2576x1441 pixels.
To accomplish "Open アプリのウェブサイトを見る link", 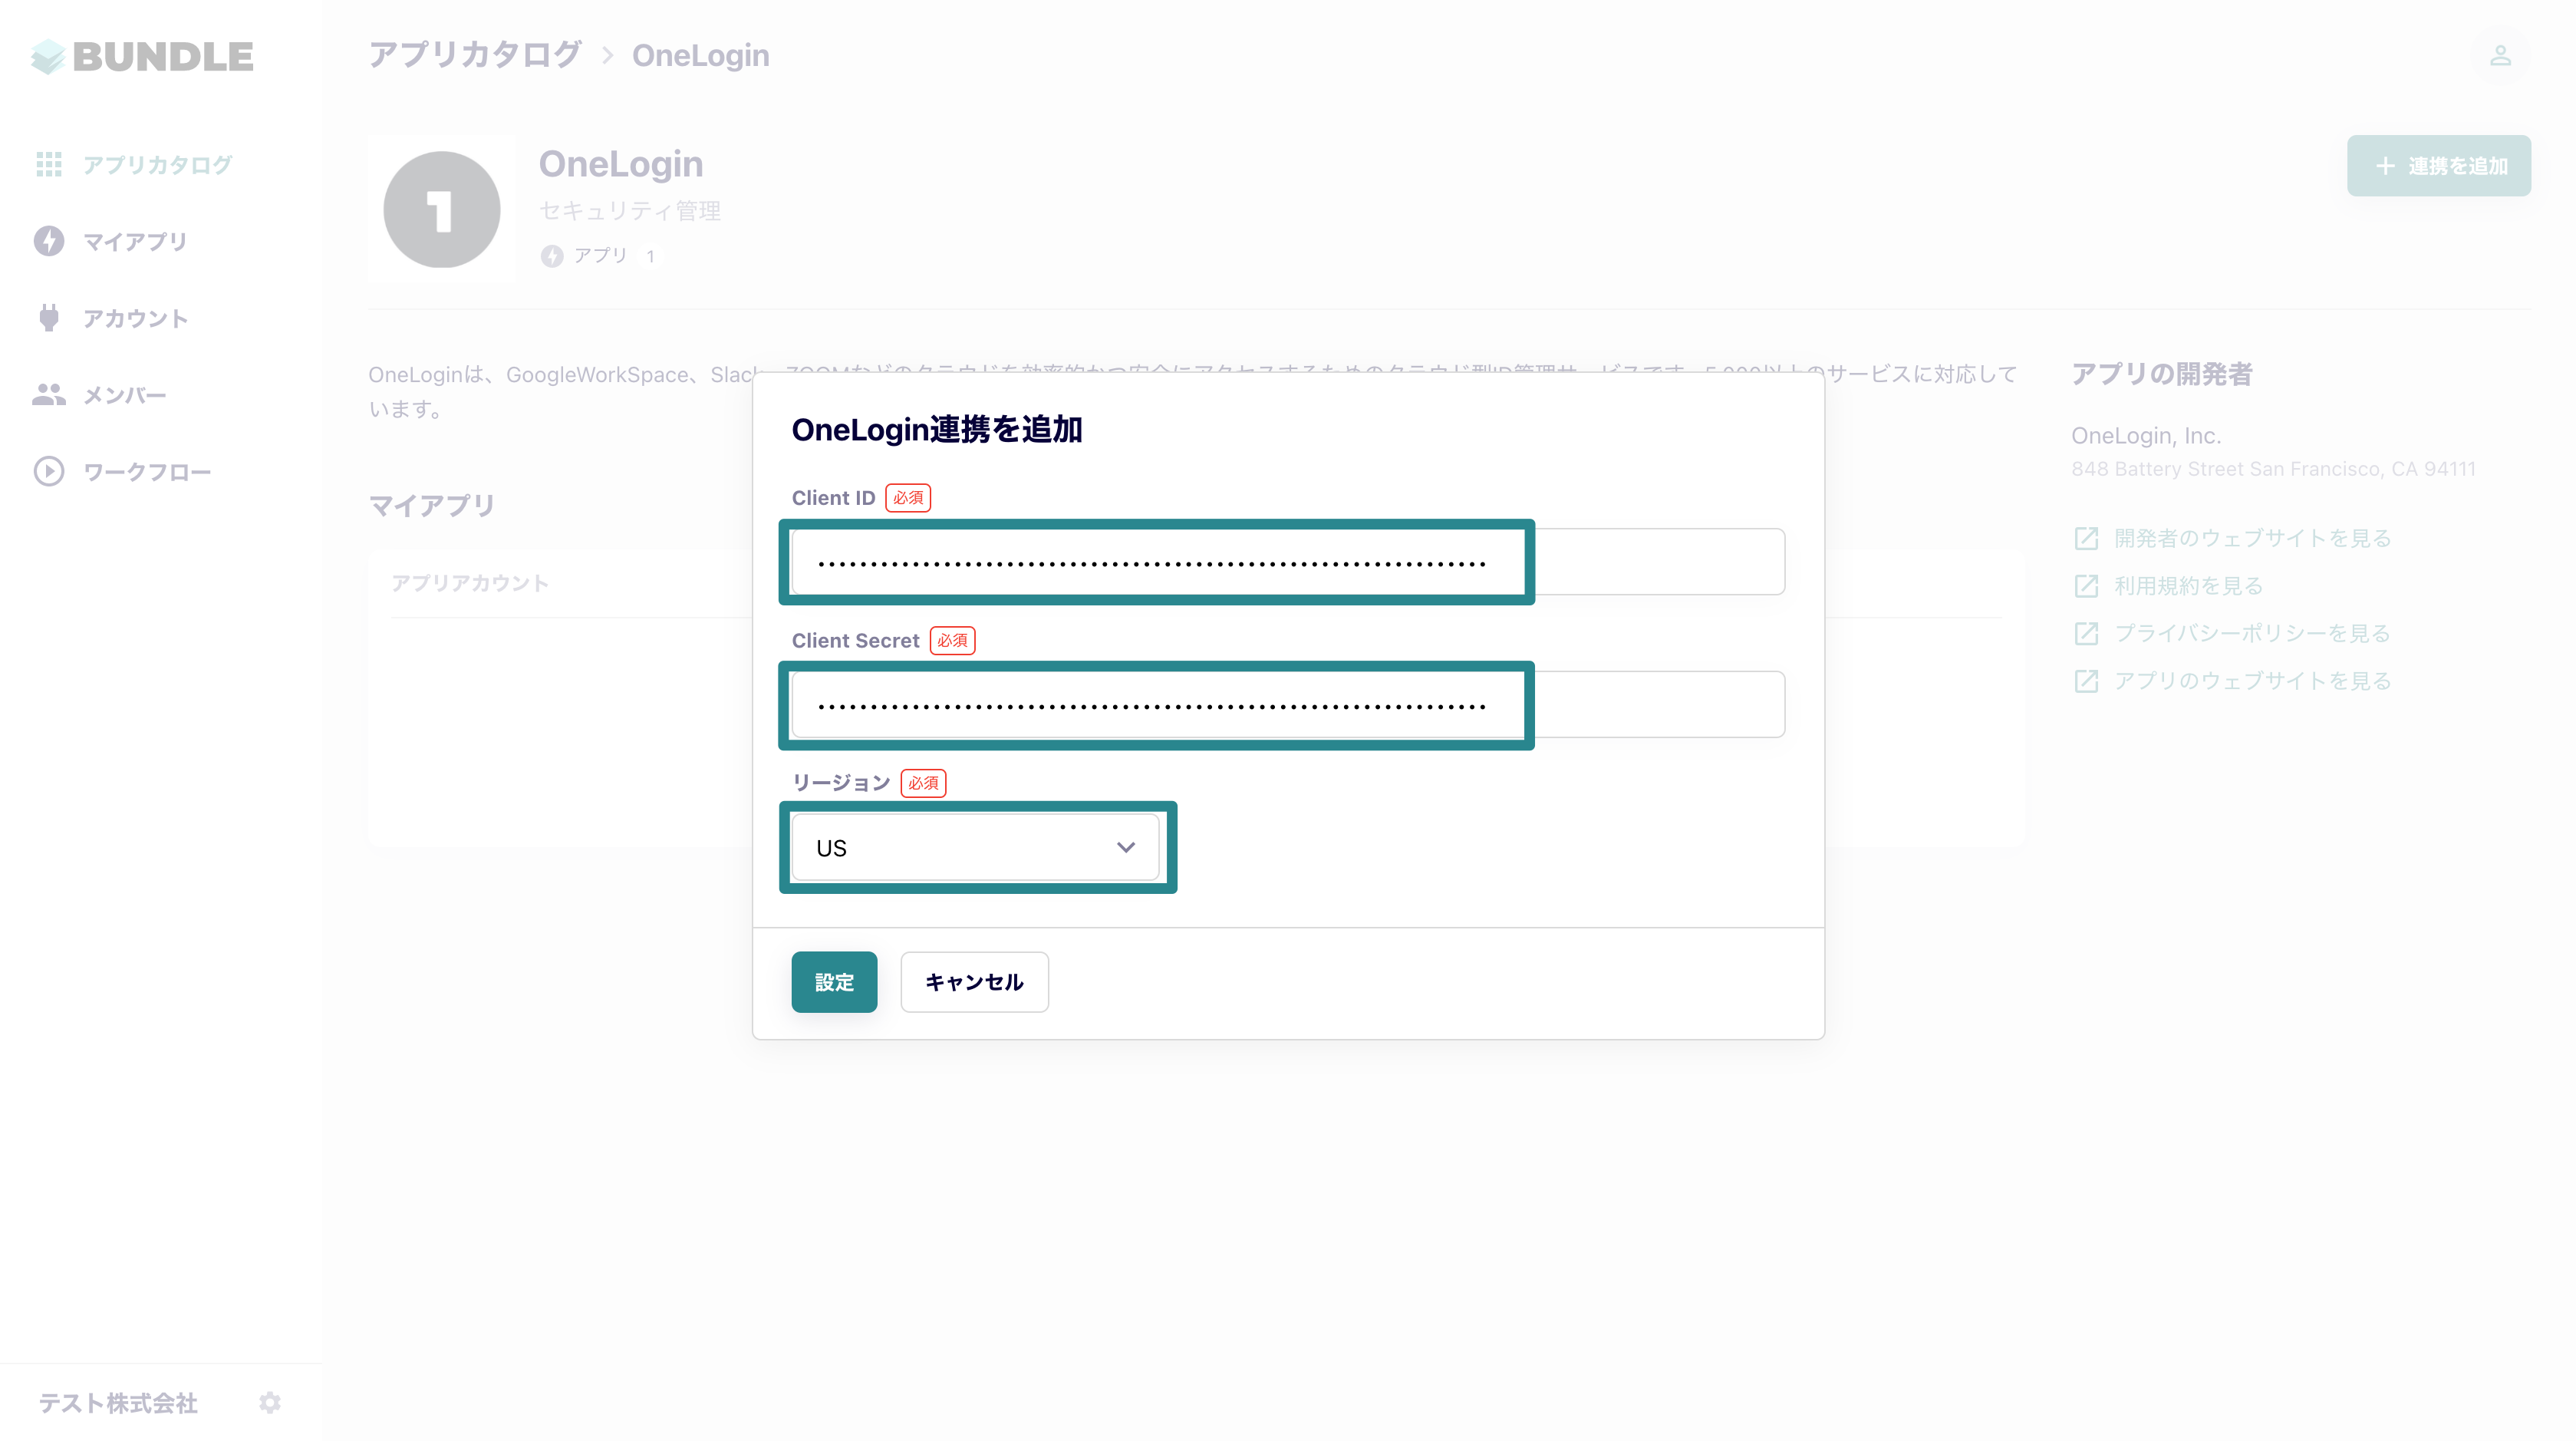I will (2252, 681).
